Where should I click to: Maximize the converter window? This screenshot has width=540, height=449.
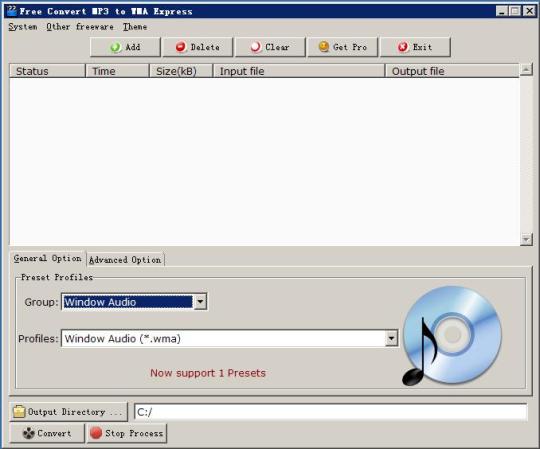coord(515,11)
